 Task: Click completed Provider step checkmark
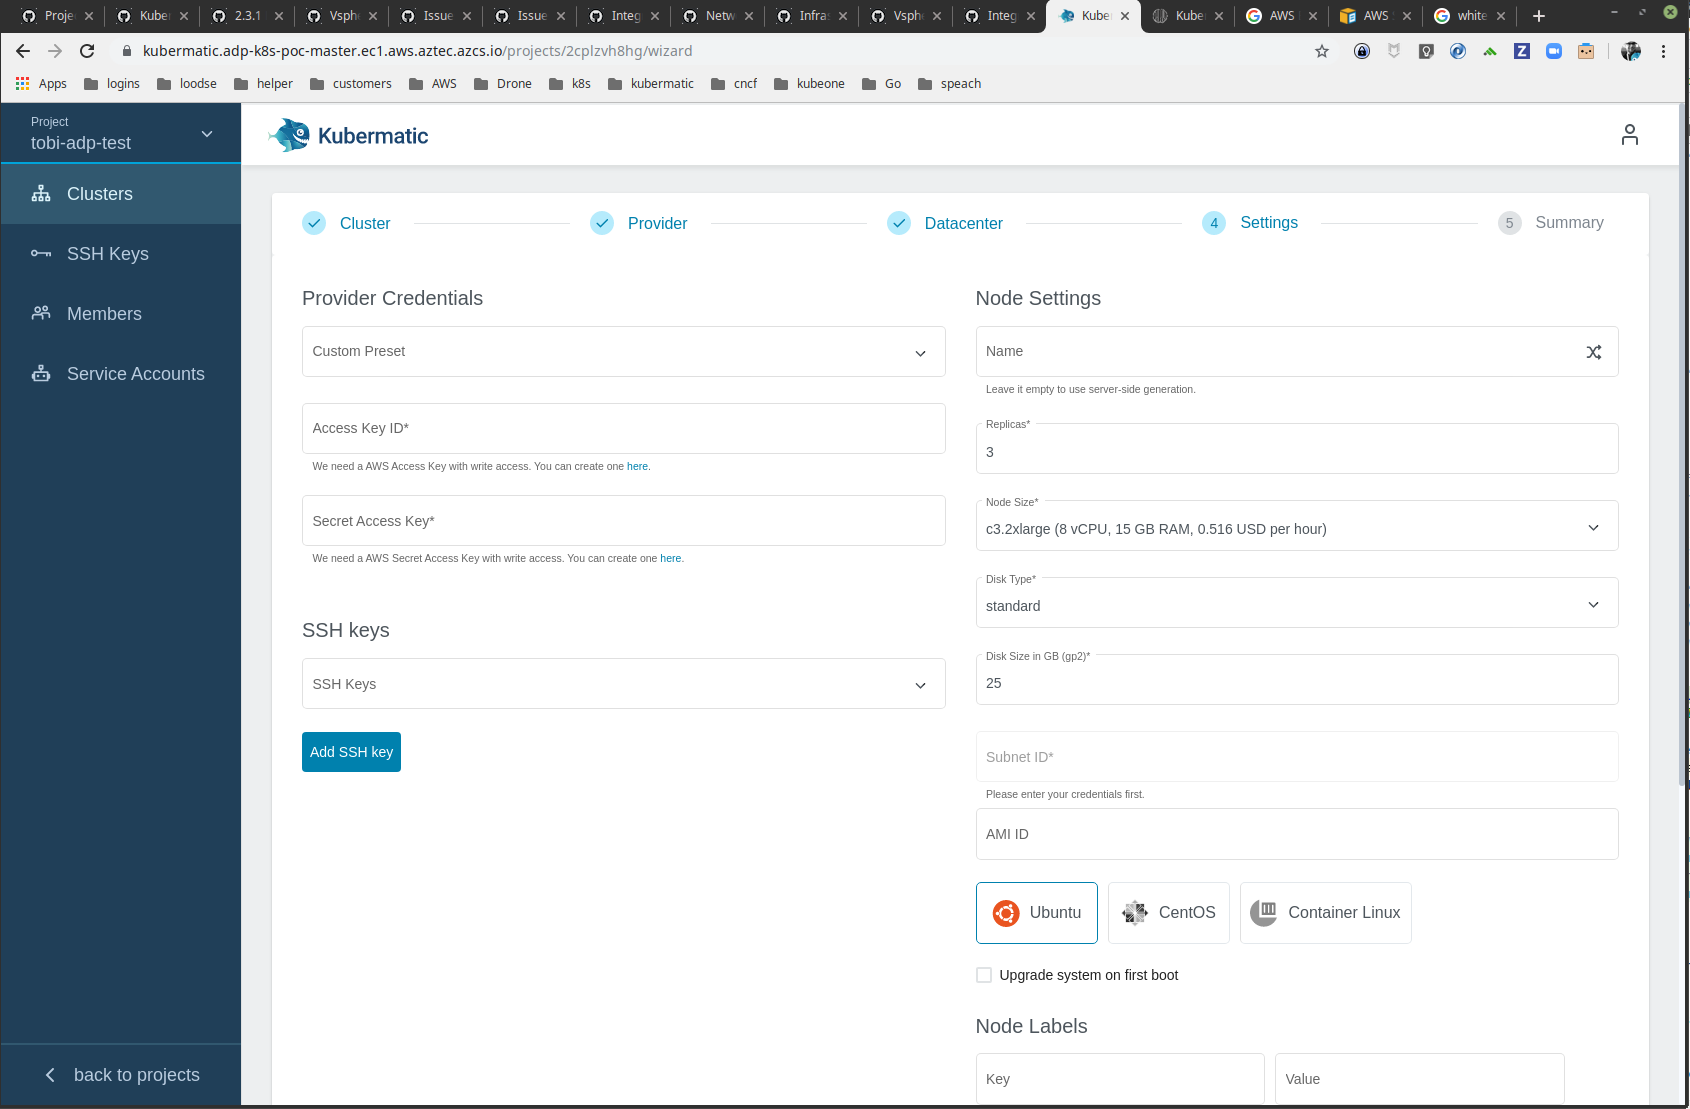pos(602,223)
